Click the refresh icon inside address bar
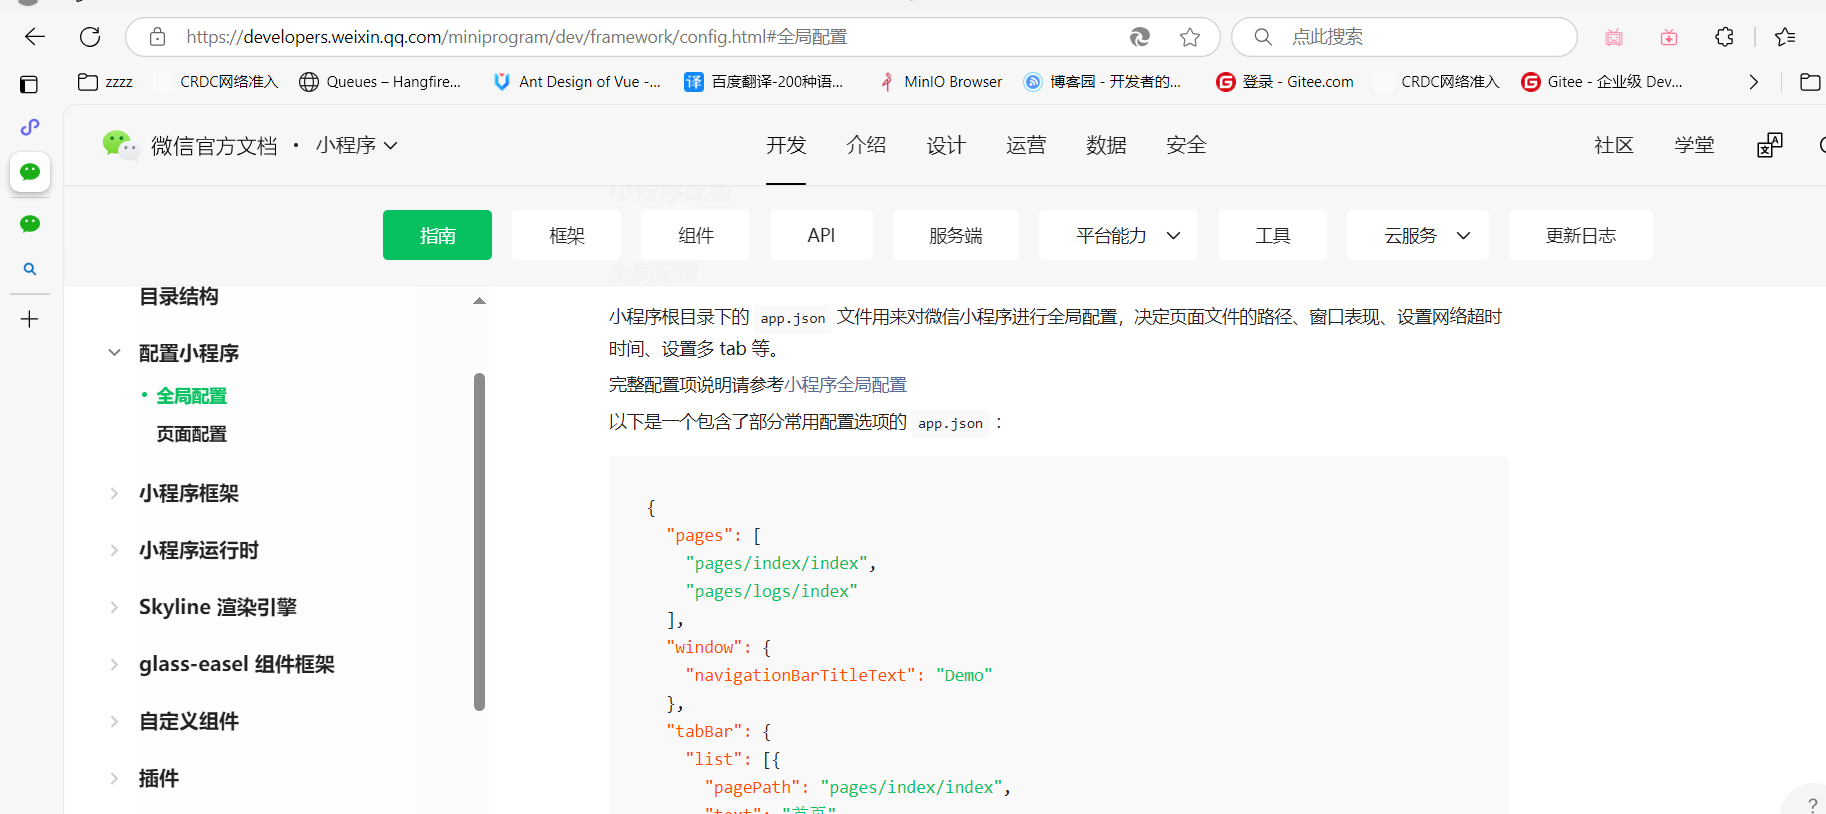This screenshot has width=1826, height=814. 1139,37
